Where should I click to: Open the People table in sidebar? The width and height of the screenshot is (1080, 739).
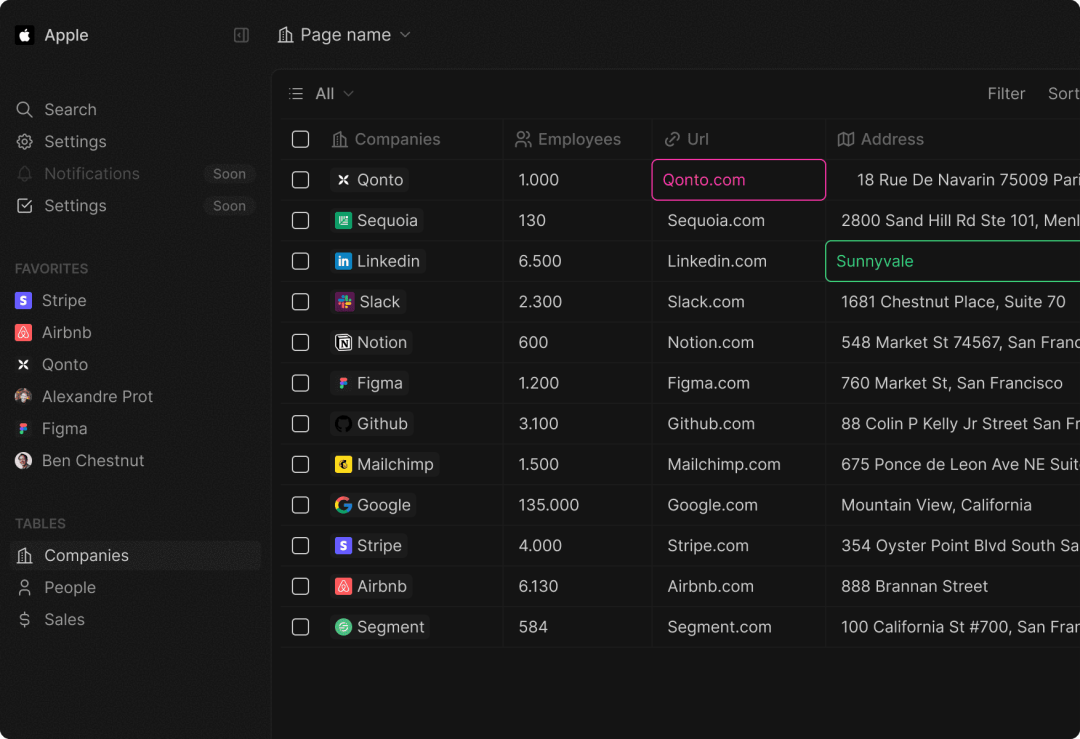click(x=135, y=587)
